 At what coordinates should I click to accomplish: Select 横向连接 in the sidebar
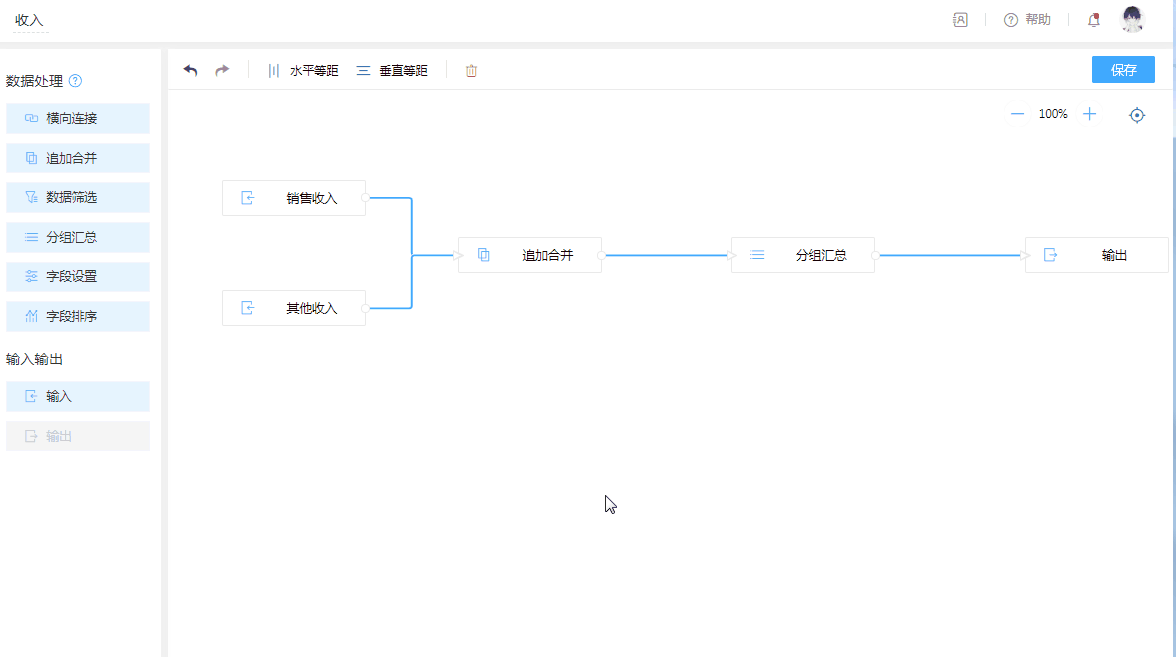[x=78, y=118]
